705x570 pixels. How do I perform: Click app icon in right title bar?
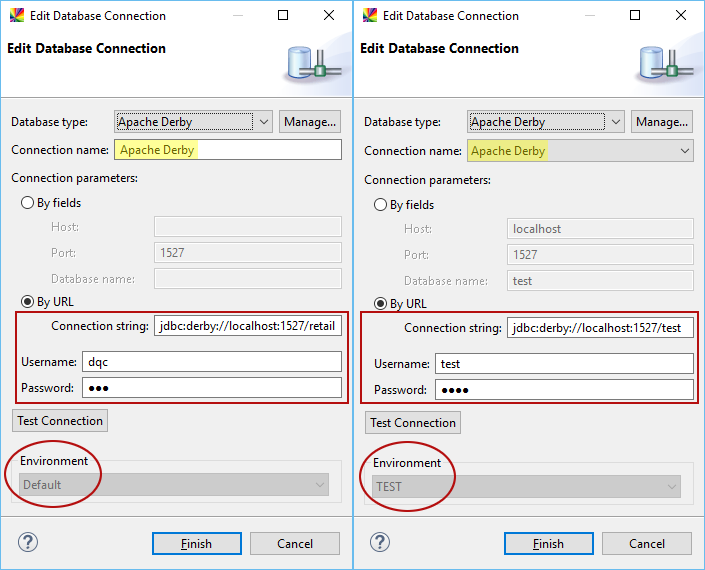pyautogui.click(x=370, y=16)
